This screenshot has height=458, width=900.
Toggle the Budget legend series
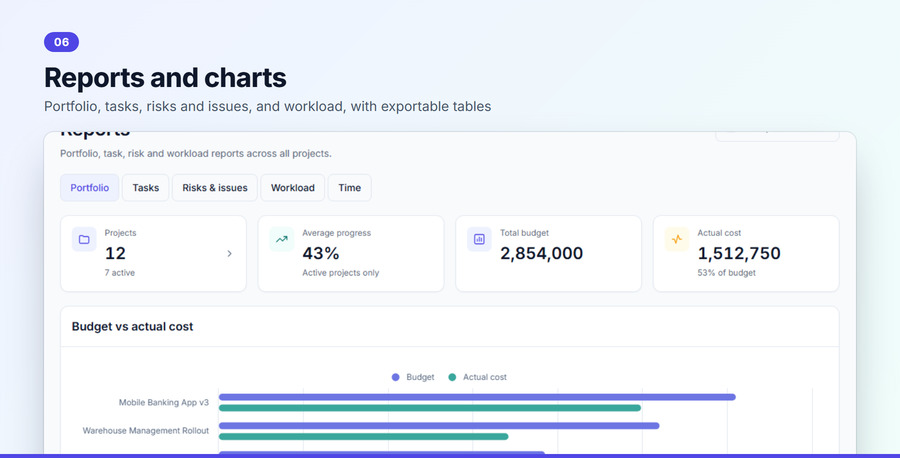(x=413, y=377)
